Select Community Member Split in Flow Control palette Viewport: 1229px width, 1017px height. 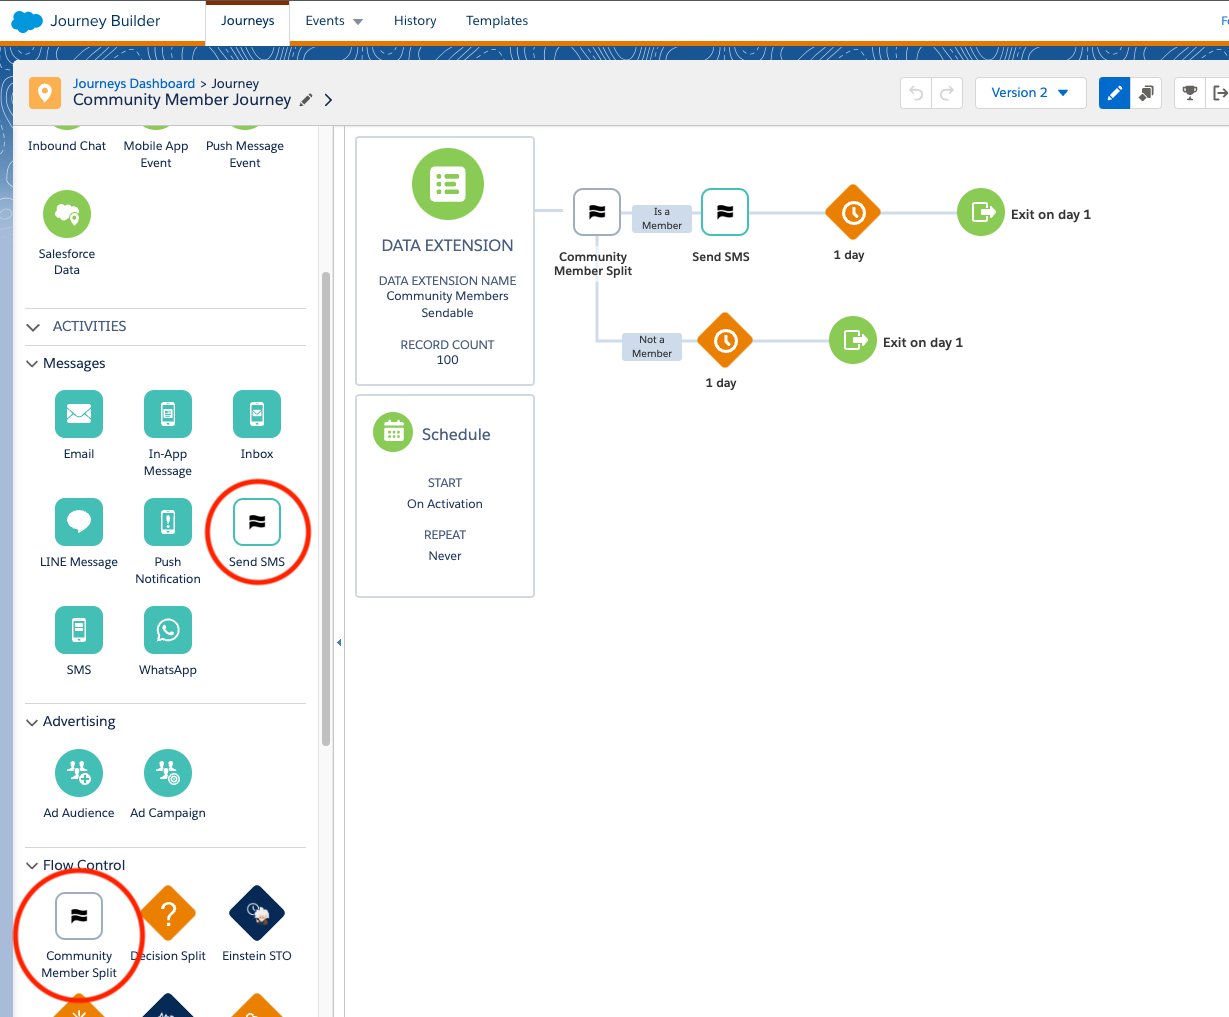(79, 916)
